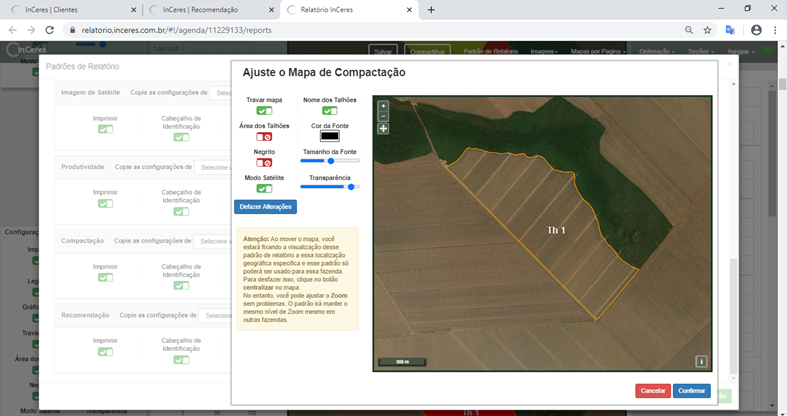Select the Relatório InCeres browser tab
This screenshot has height=416, width=787.
(x=349, y=10)
